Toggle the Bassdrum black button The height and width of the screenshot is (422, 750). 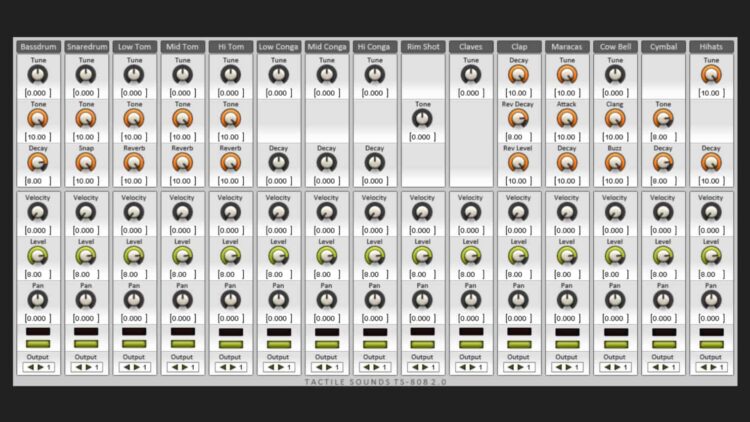(38, 331)
